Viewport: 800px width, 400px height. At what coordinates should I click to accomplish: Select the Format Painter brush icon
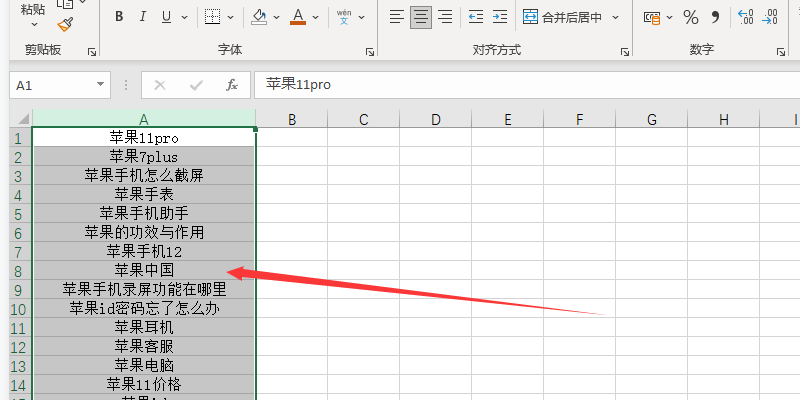point(65,24)
